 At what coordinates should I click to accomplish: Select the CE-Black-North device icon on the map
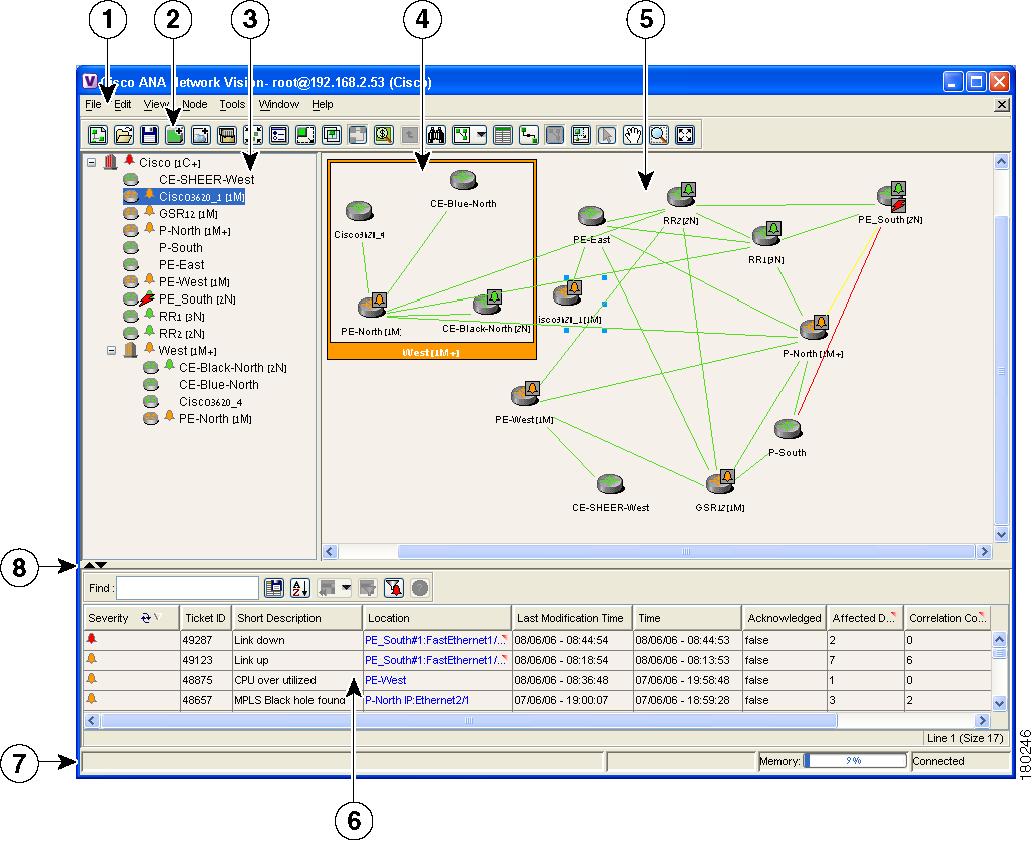(488, 303)
